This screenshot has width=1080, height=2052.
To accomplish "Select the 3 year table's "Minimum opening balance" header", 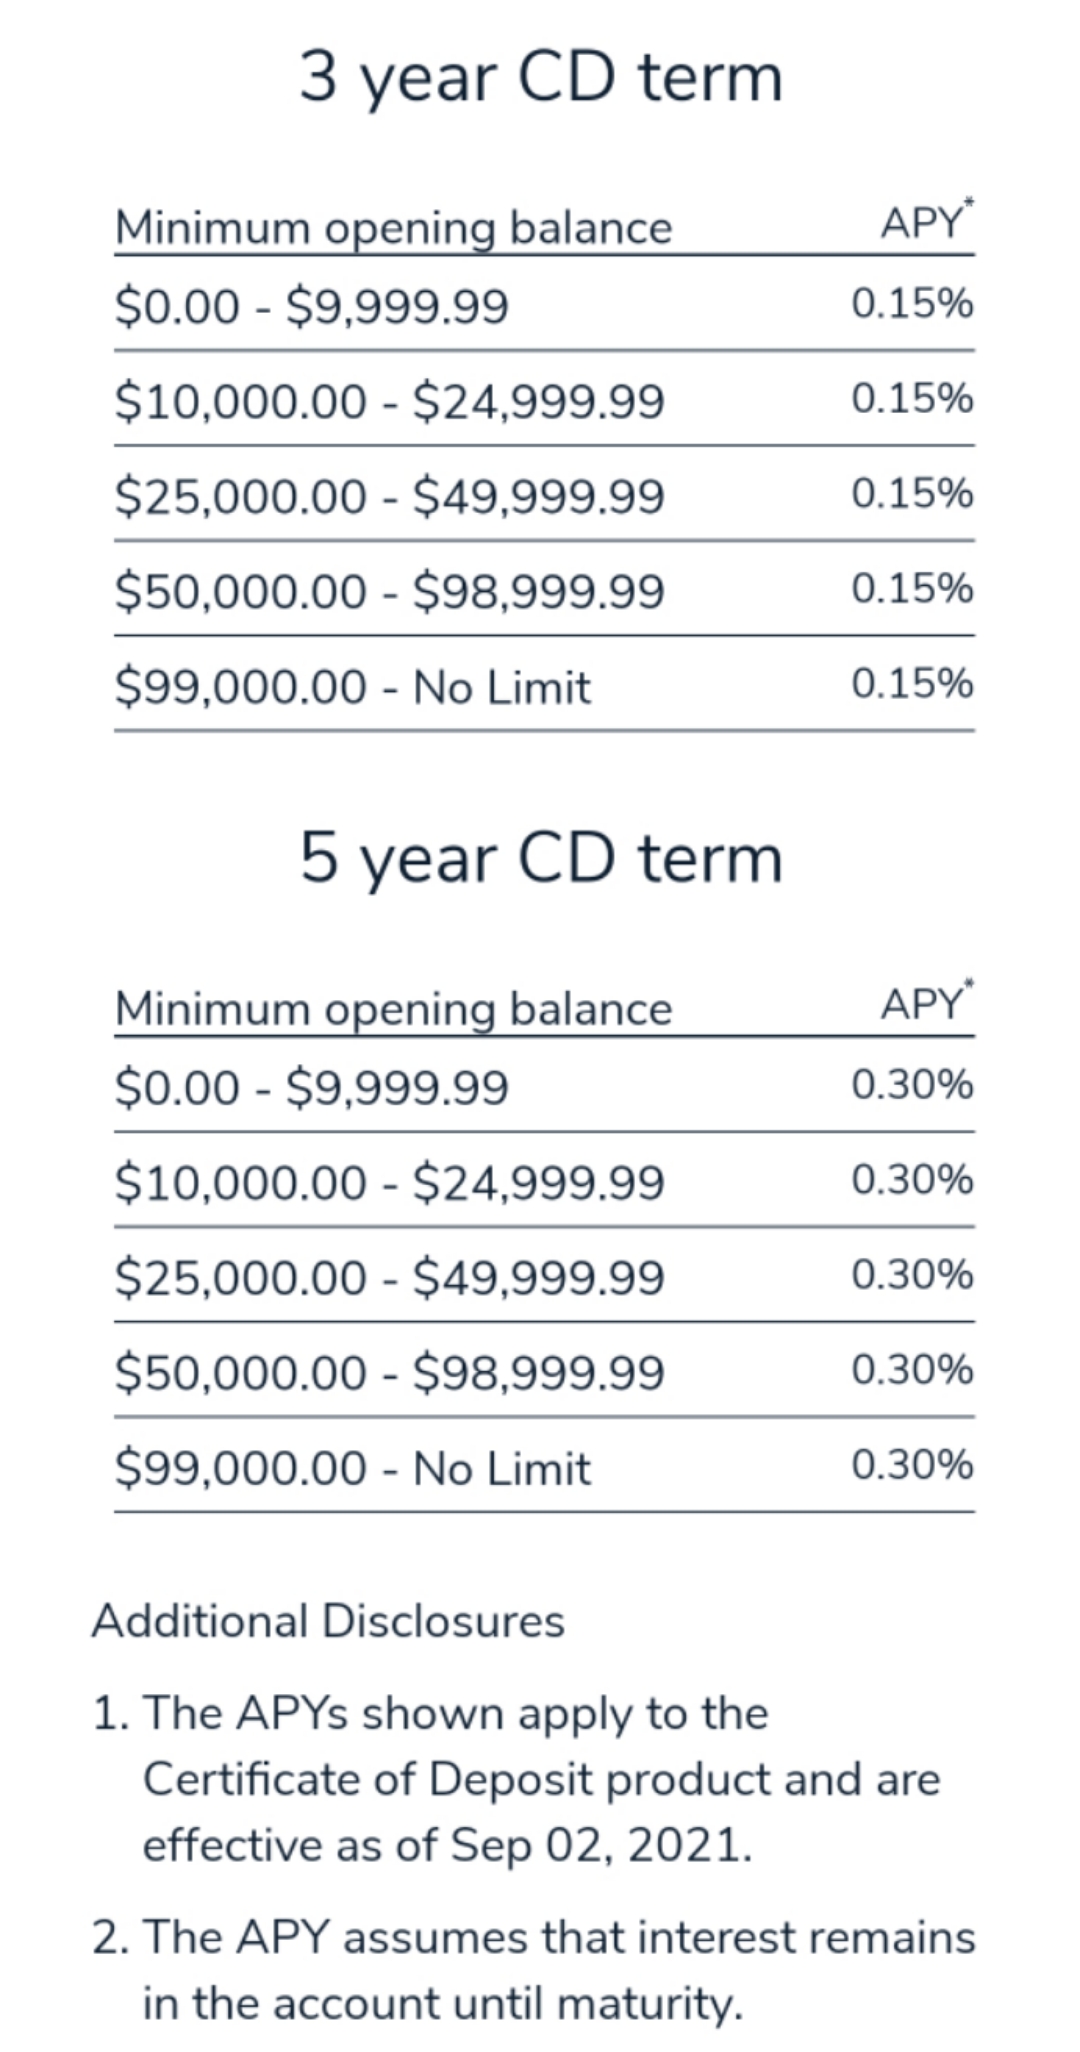I will click(x=393, y=227).
